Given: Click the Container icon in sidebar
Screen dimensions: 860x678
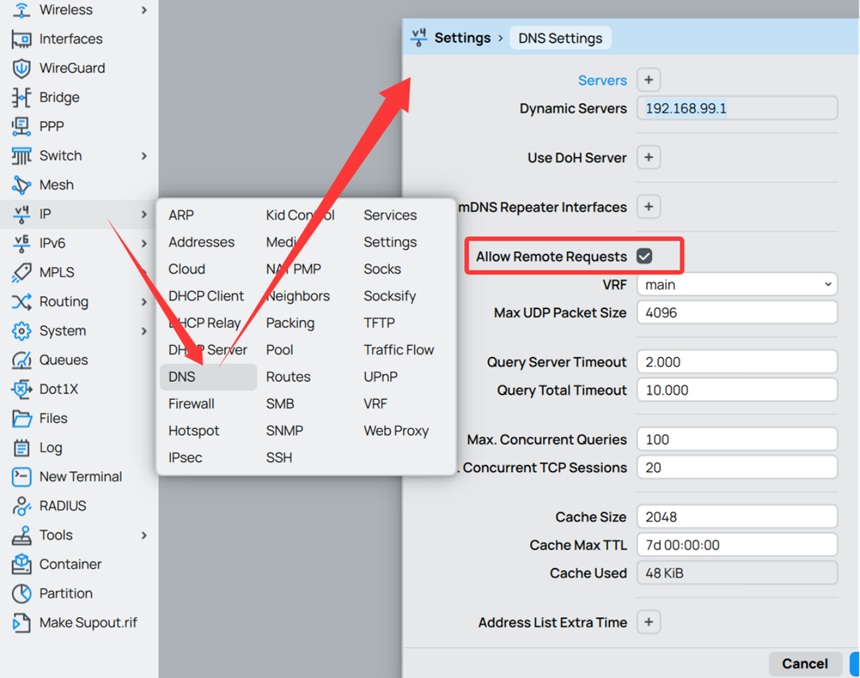Looking at the screenshot, I should click(21, 564).
